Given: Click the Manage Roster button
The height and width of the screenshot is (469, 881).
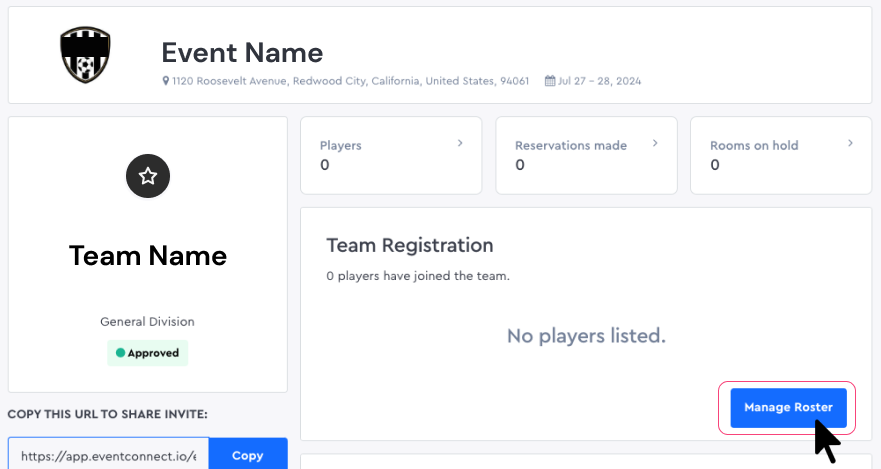Looking at the screenshot, I should pos(788,407).
